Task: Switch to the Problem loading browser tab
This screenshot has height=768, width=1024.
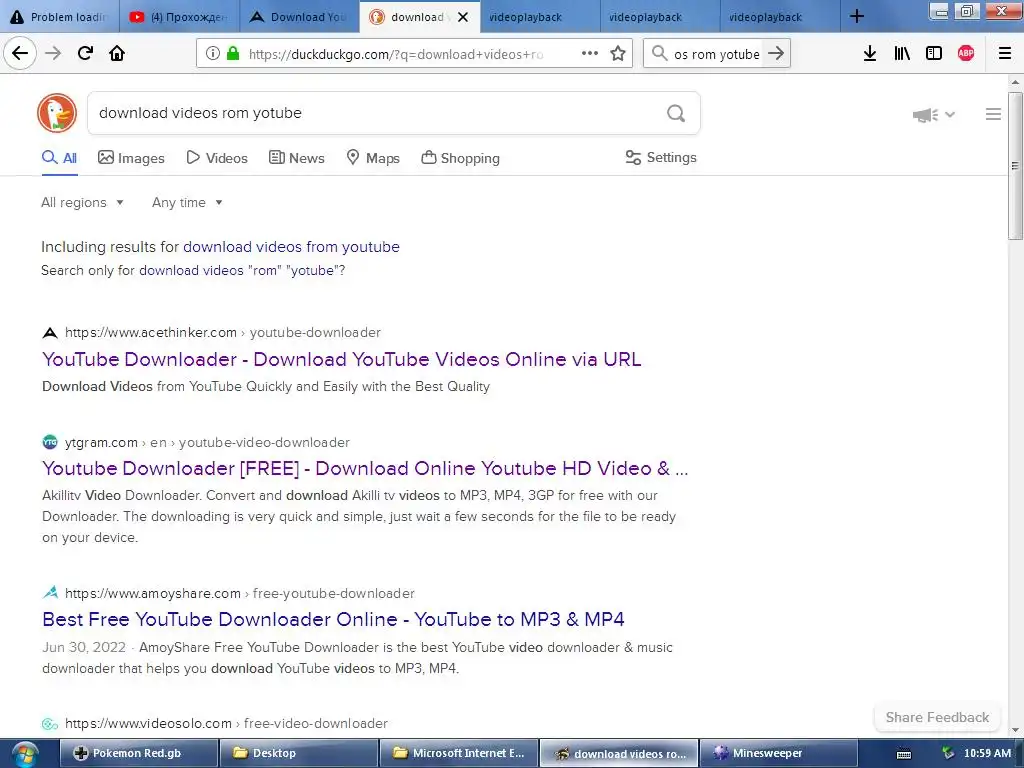Action: point(59,17)
